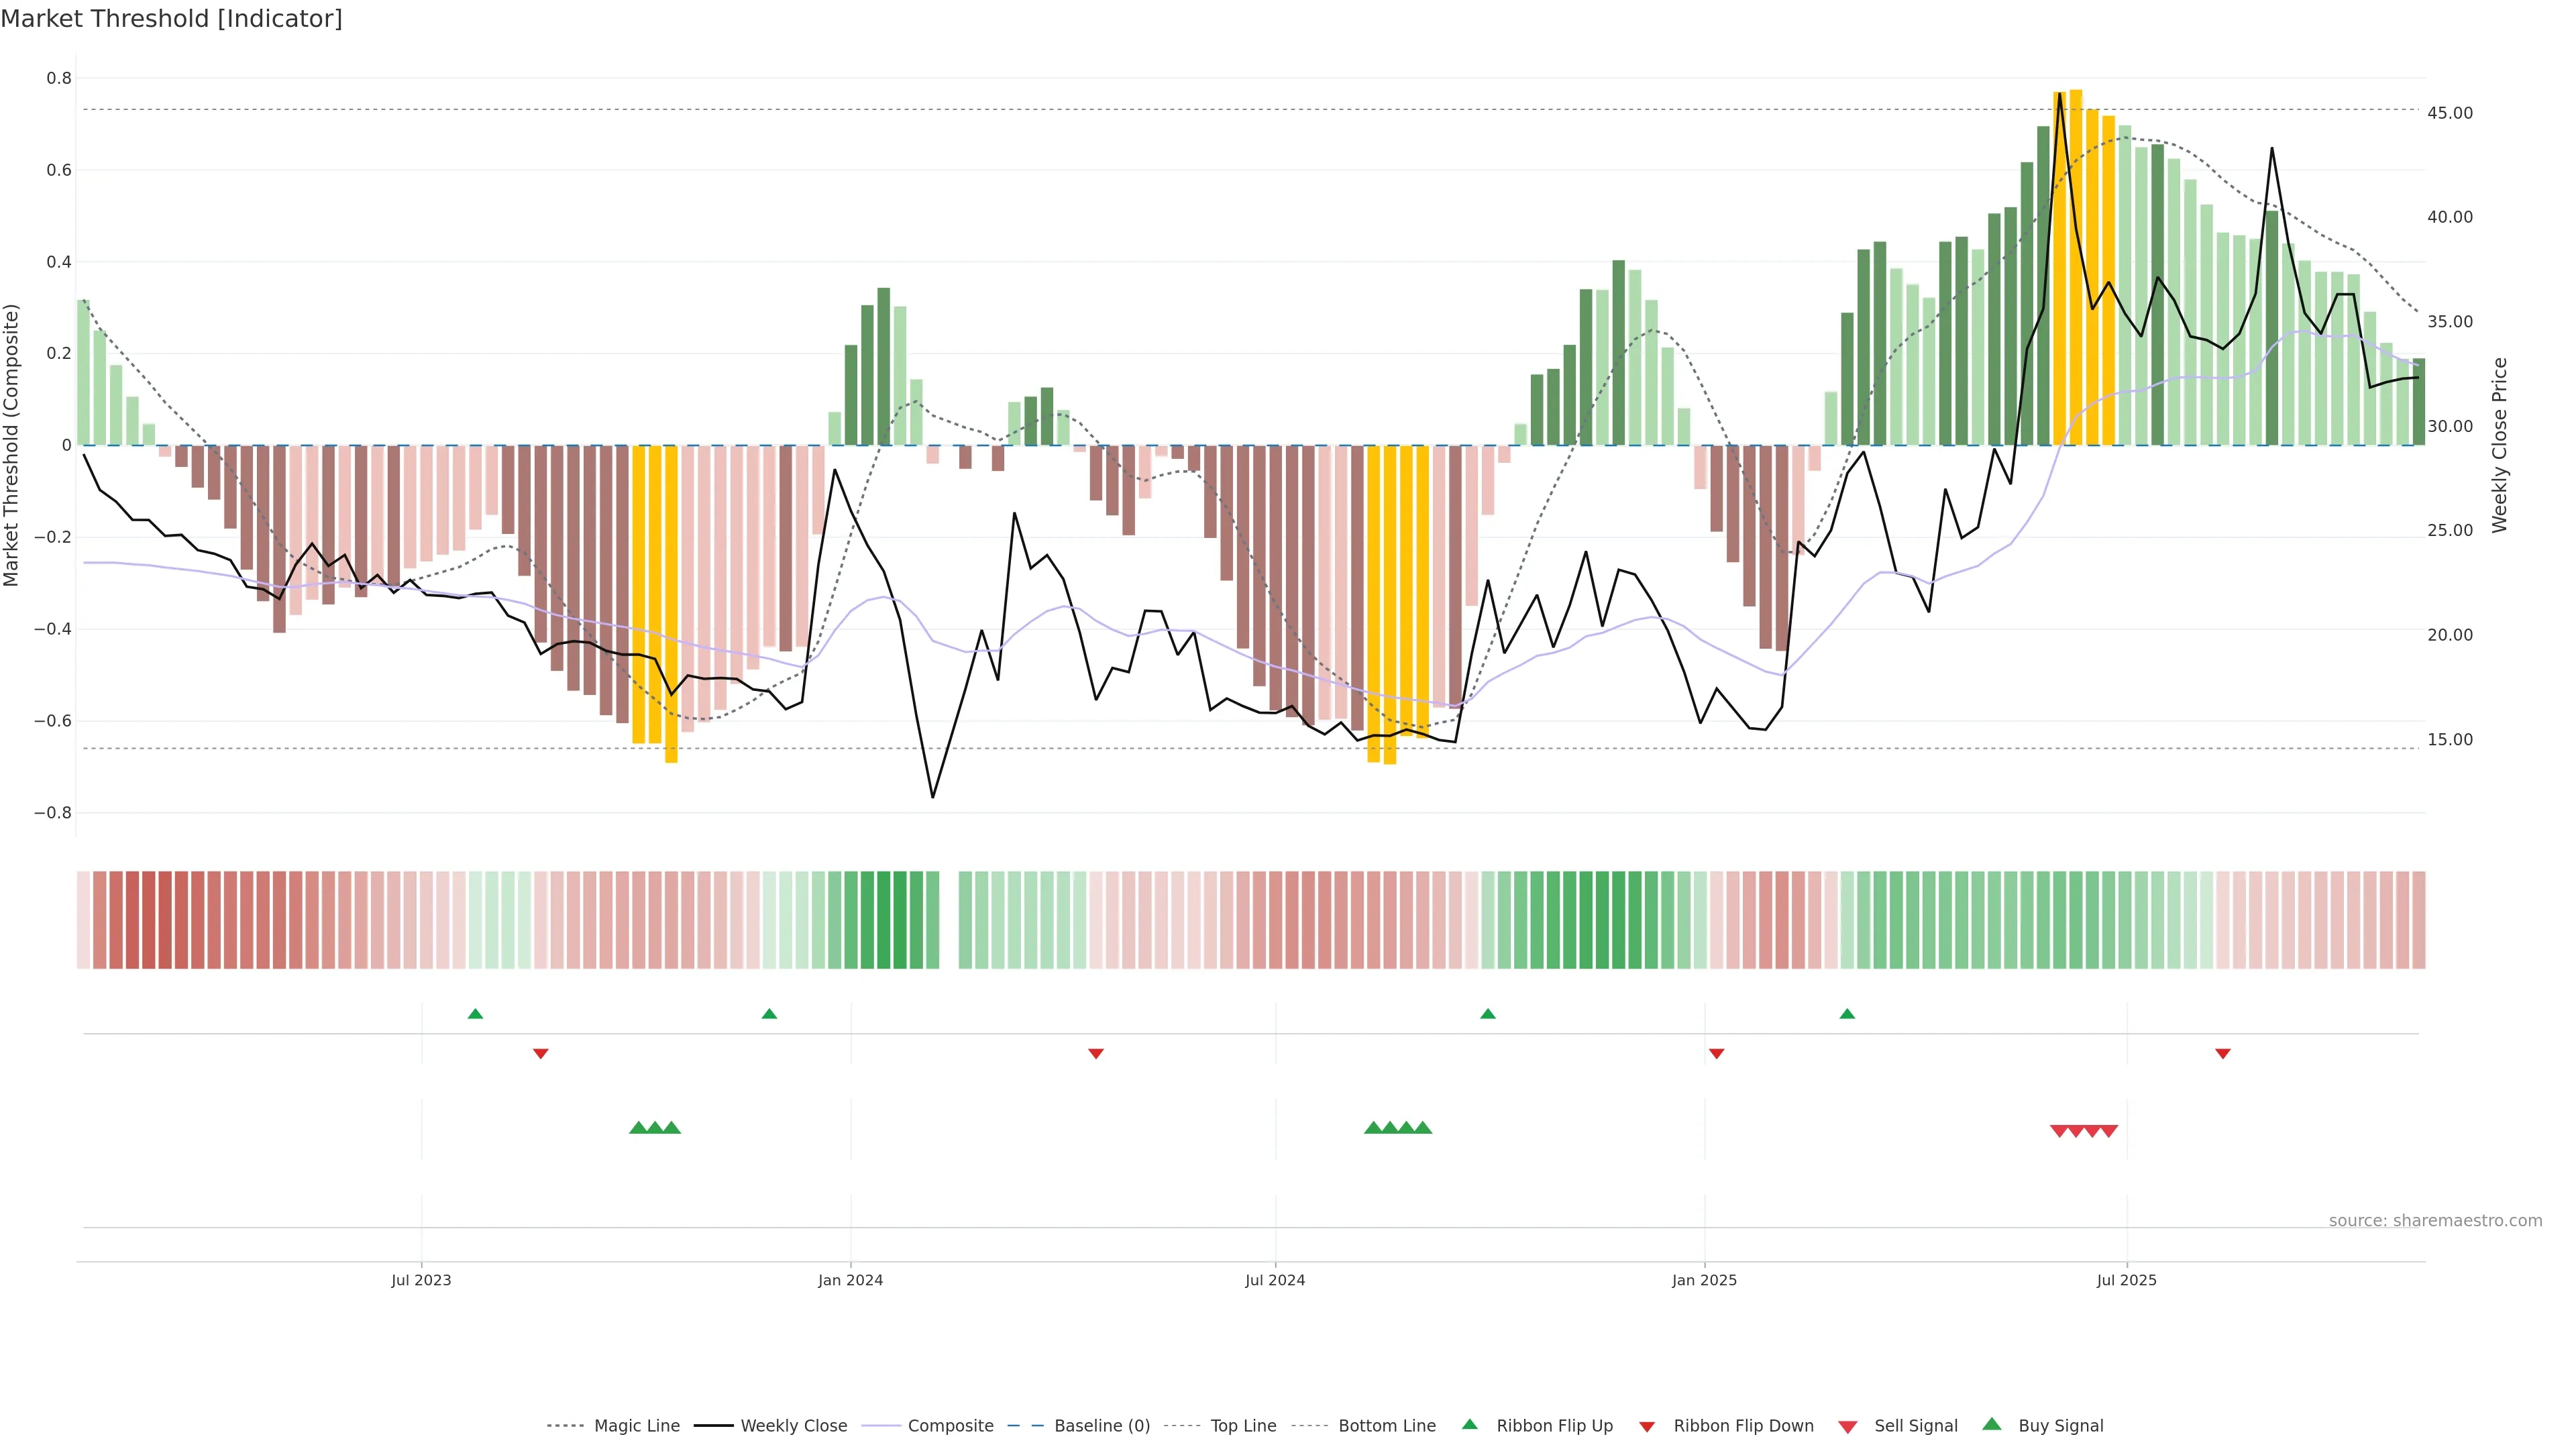This screenshot has height=1449, width=2576.
Task: Click the Ribbon Flip Down legend triangle icon
Action: (x=1647, y=1426)
